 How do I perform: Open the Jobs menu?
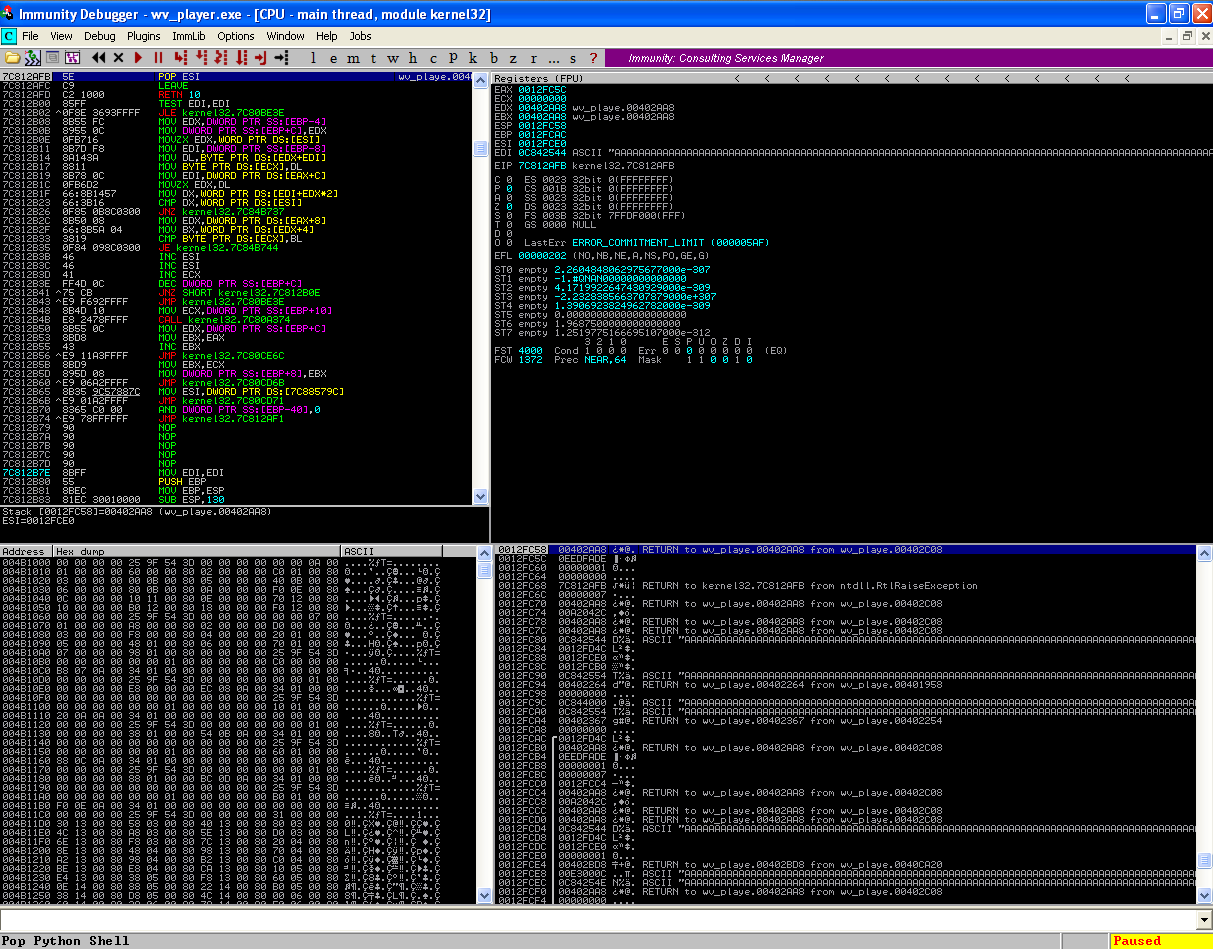point(360,36)
